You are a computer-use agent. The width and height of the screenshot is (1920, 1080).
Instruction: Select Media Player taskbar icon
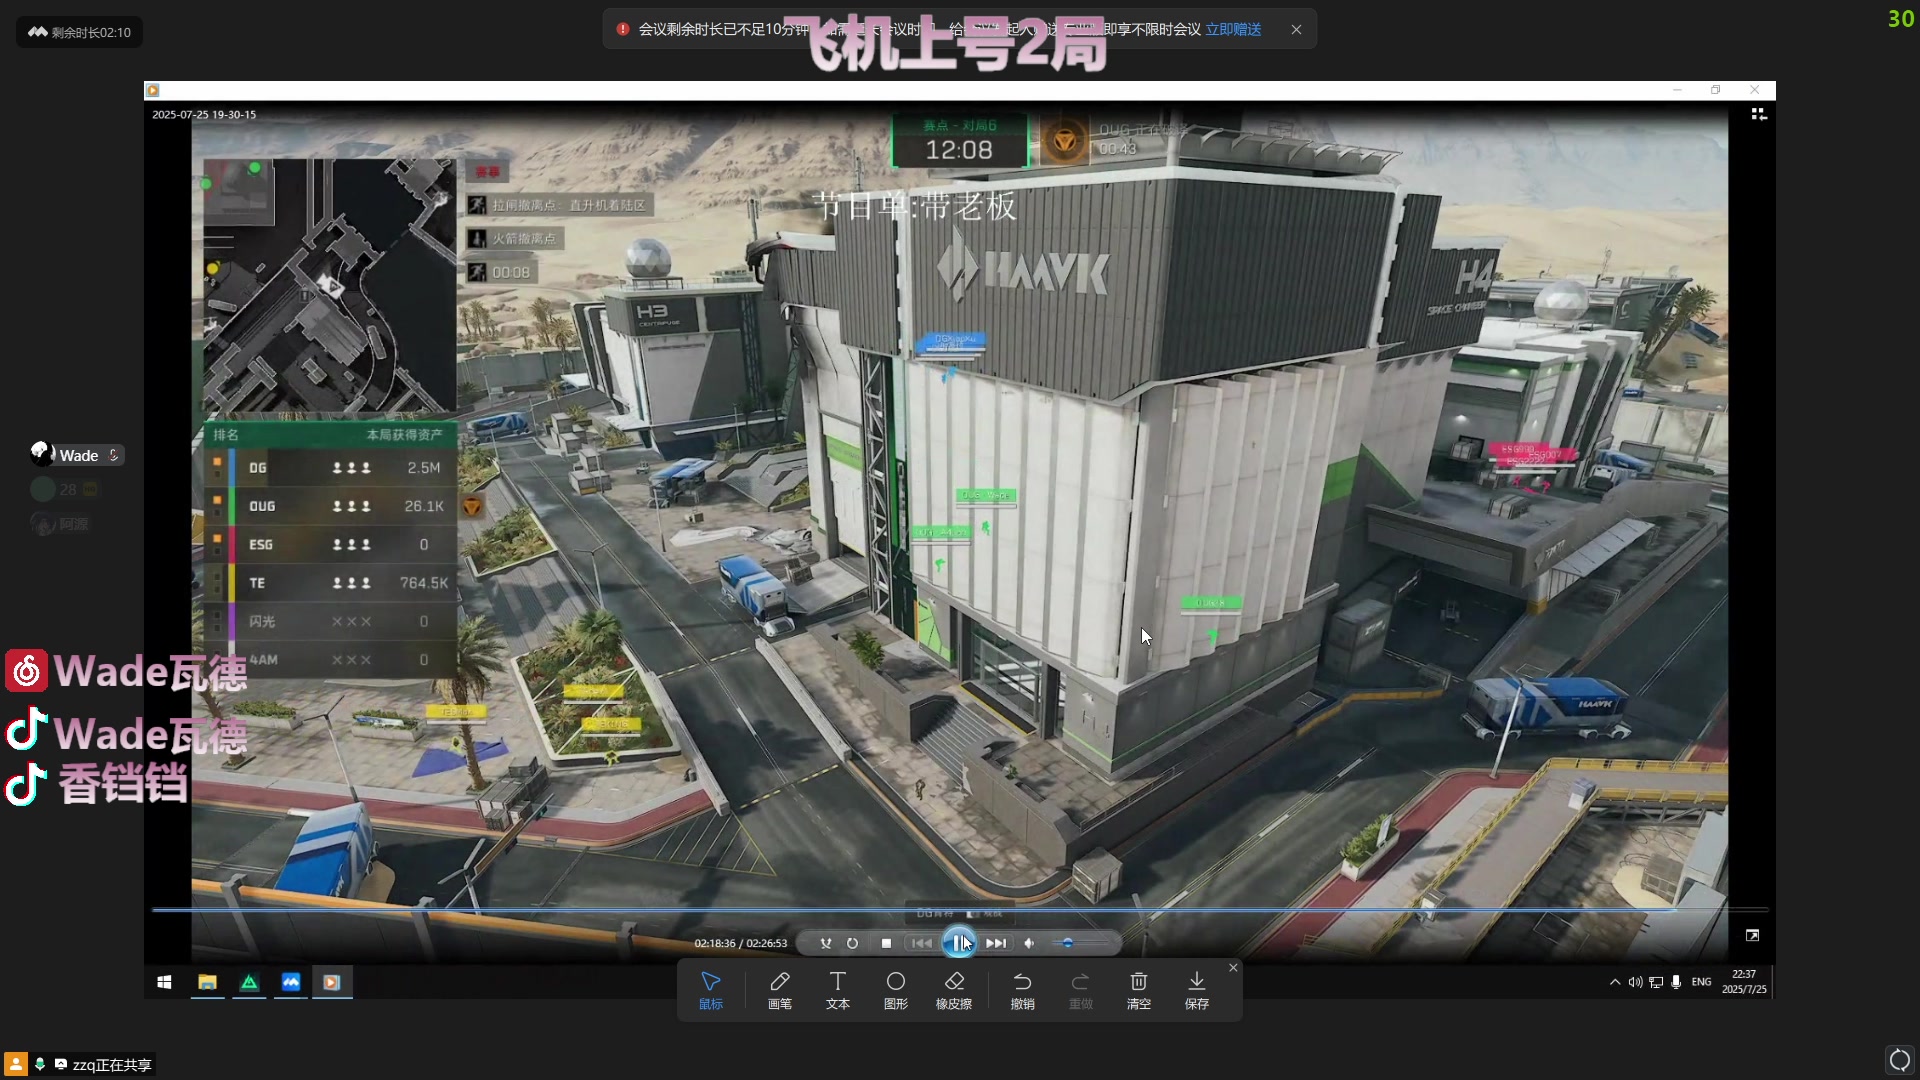[x=332, y=982]
